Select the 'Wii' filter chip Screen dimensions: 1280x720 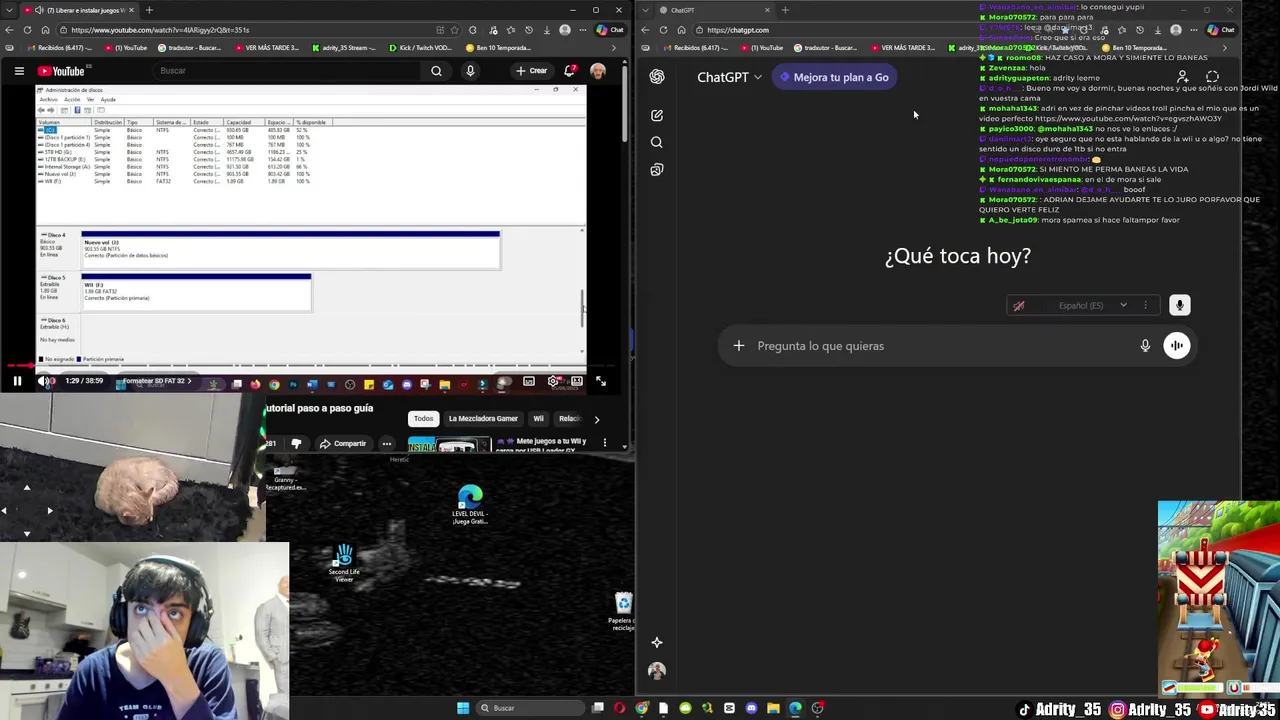[538, 419]
